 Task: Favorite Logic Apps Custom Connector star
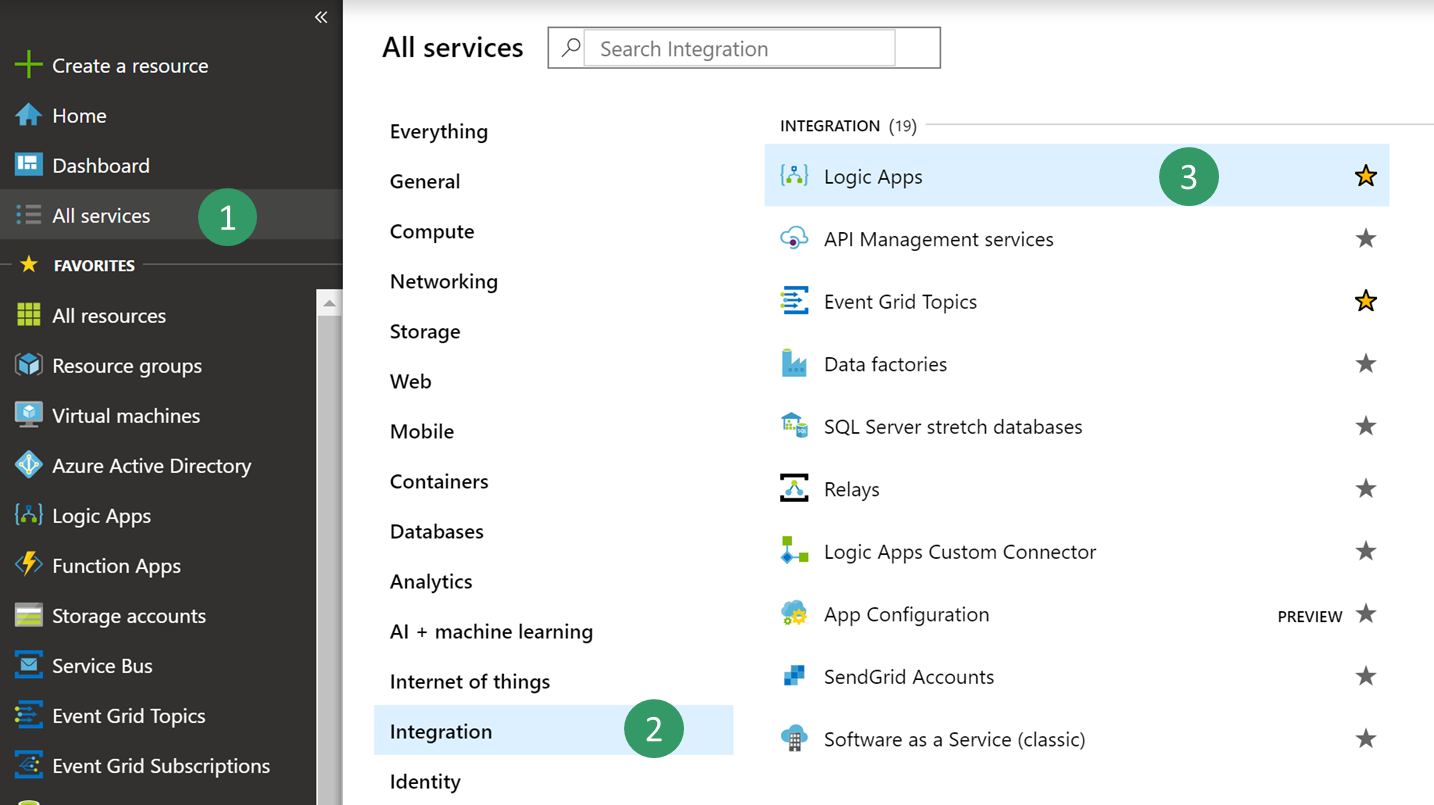tap(1366, 551)
